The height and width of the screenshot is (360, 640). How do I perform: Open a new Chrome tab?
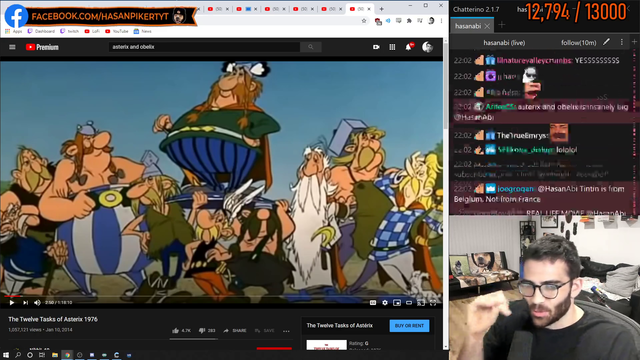coord(381,9)
